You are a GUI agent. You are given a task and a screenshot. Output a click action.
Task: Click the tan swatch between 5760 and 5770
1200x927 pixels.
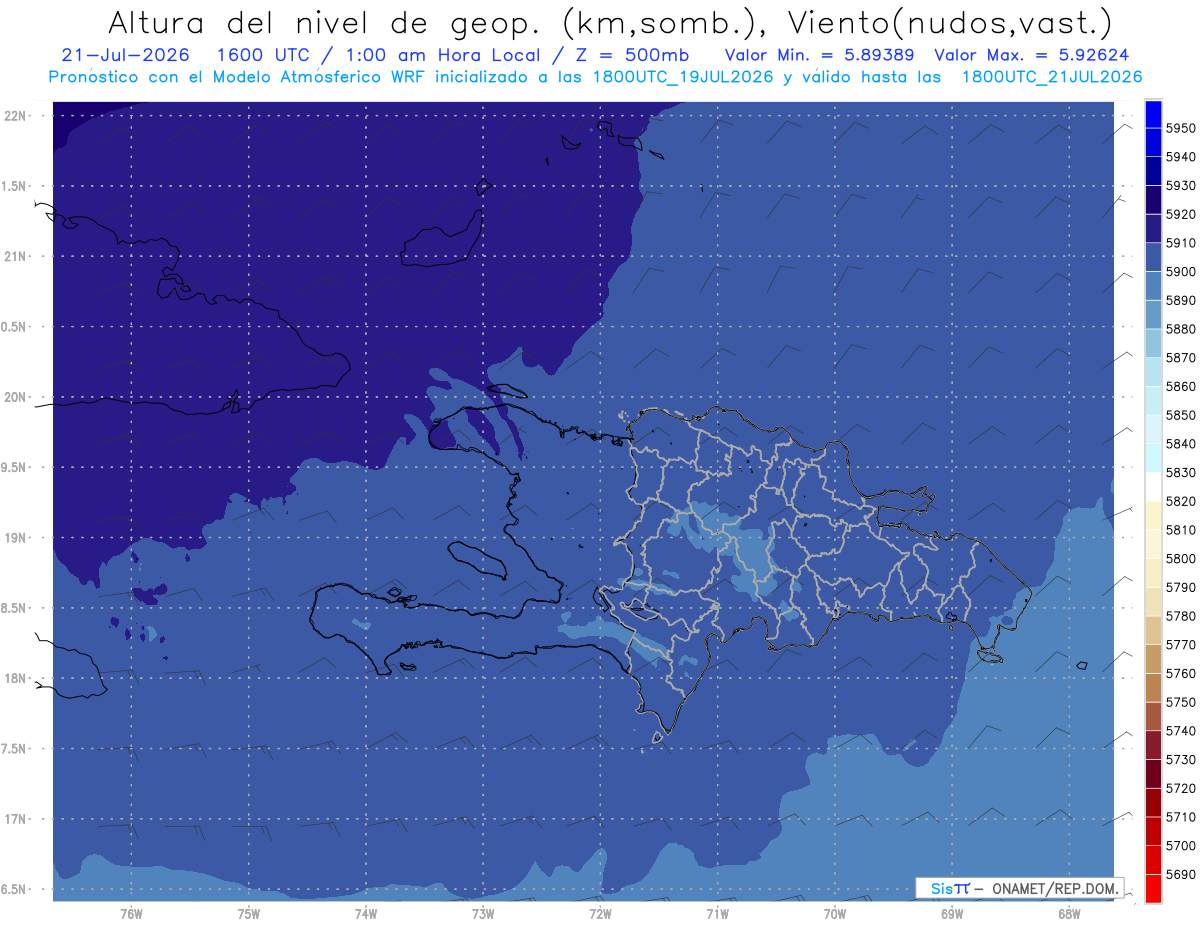click(x=1153, y=659)
